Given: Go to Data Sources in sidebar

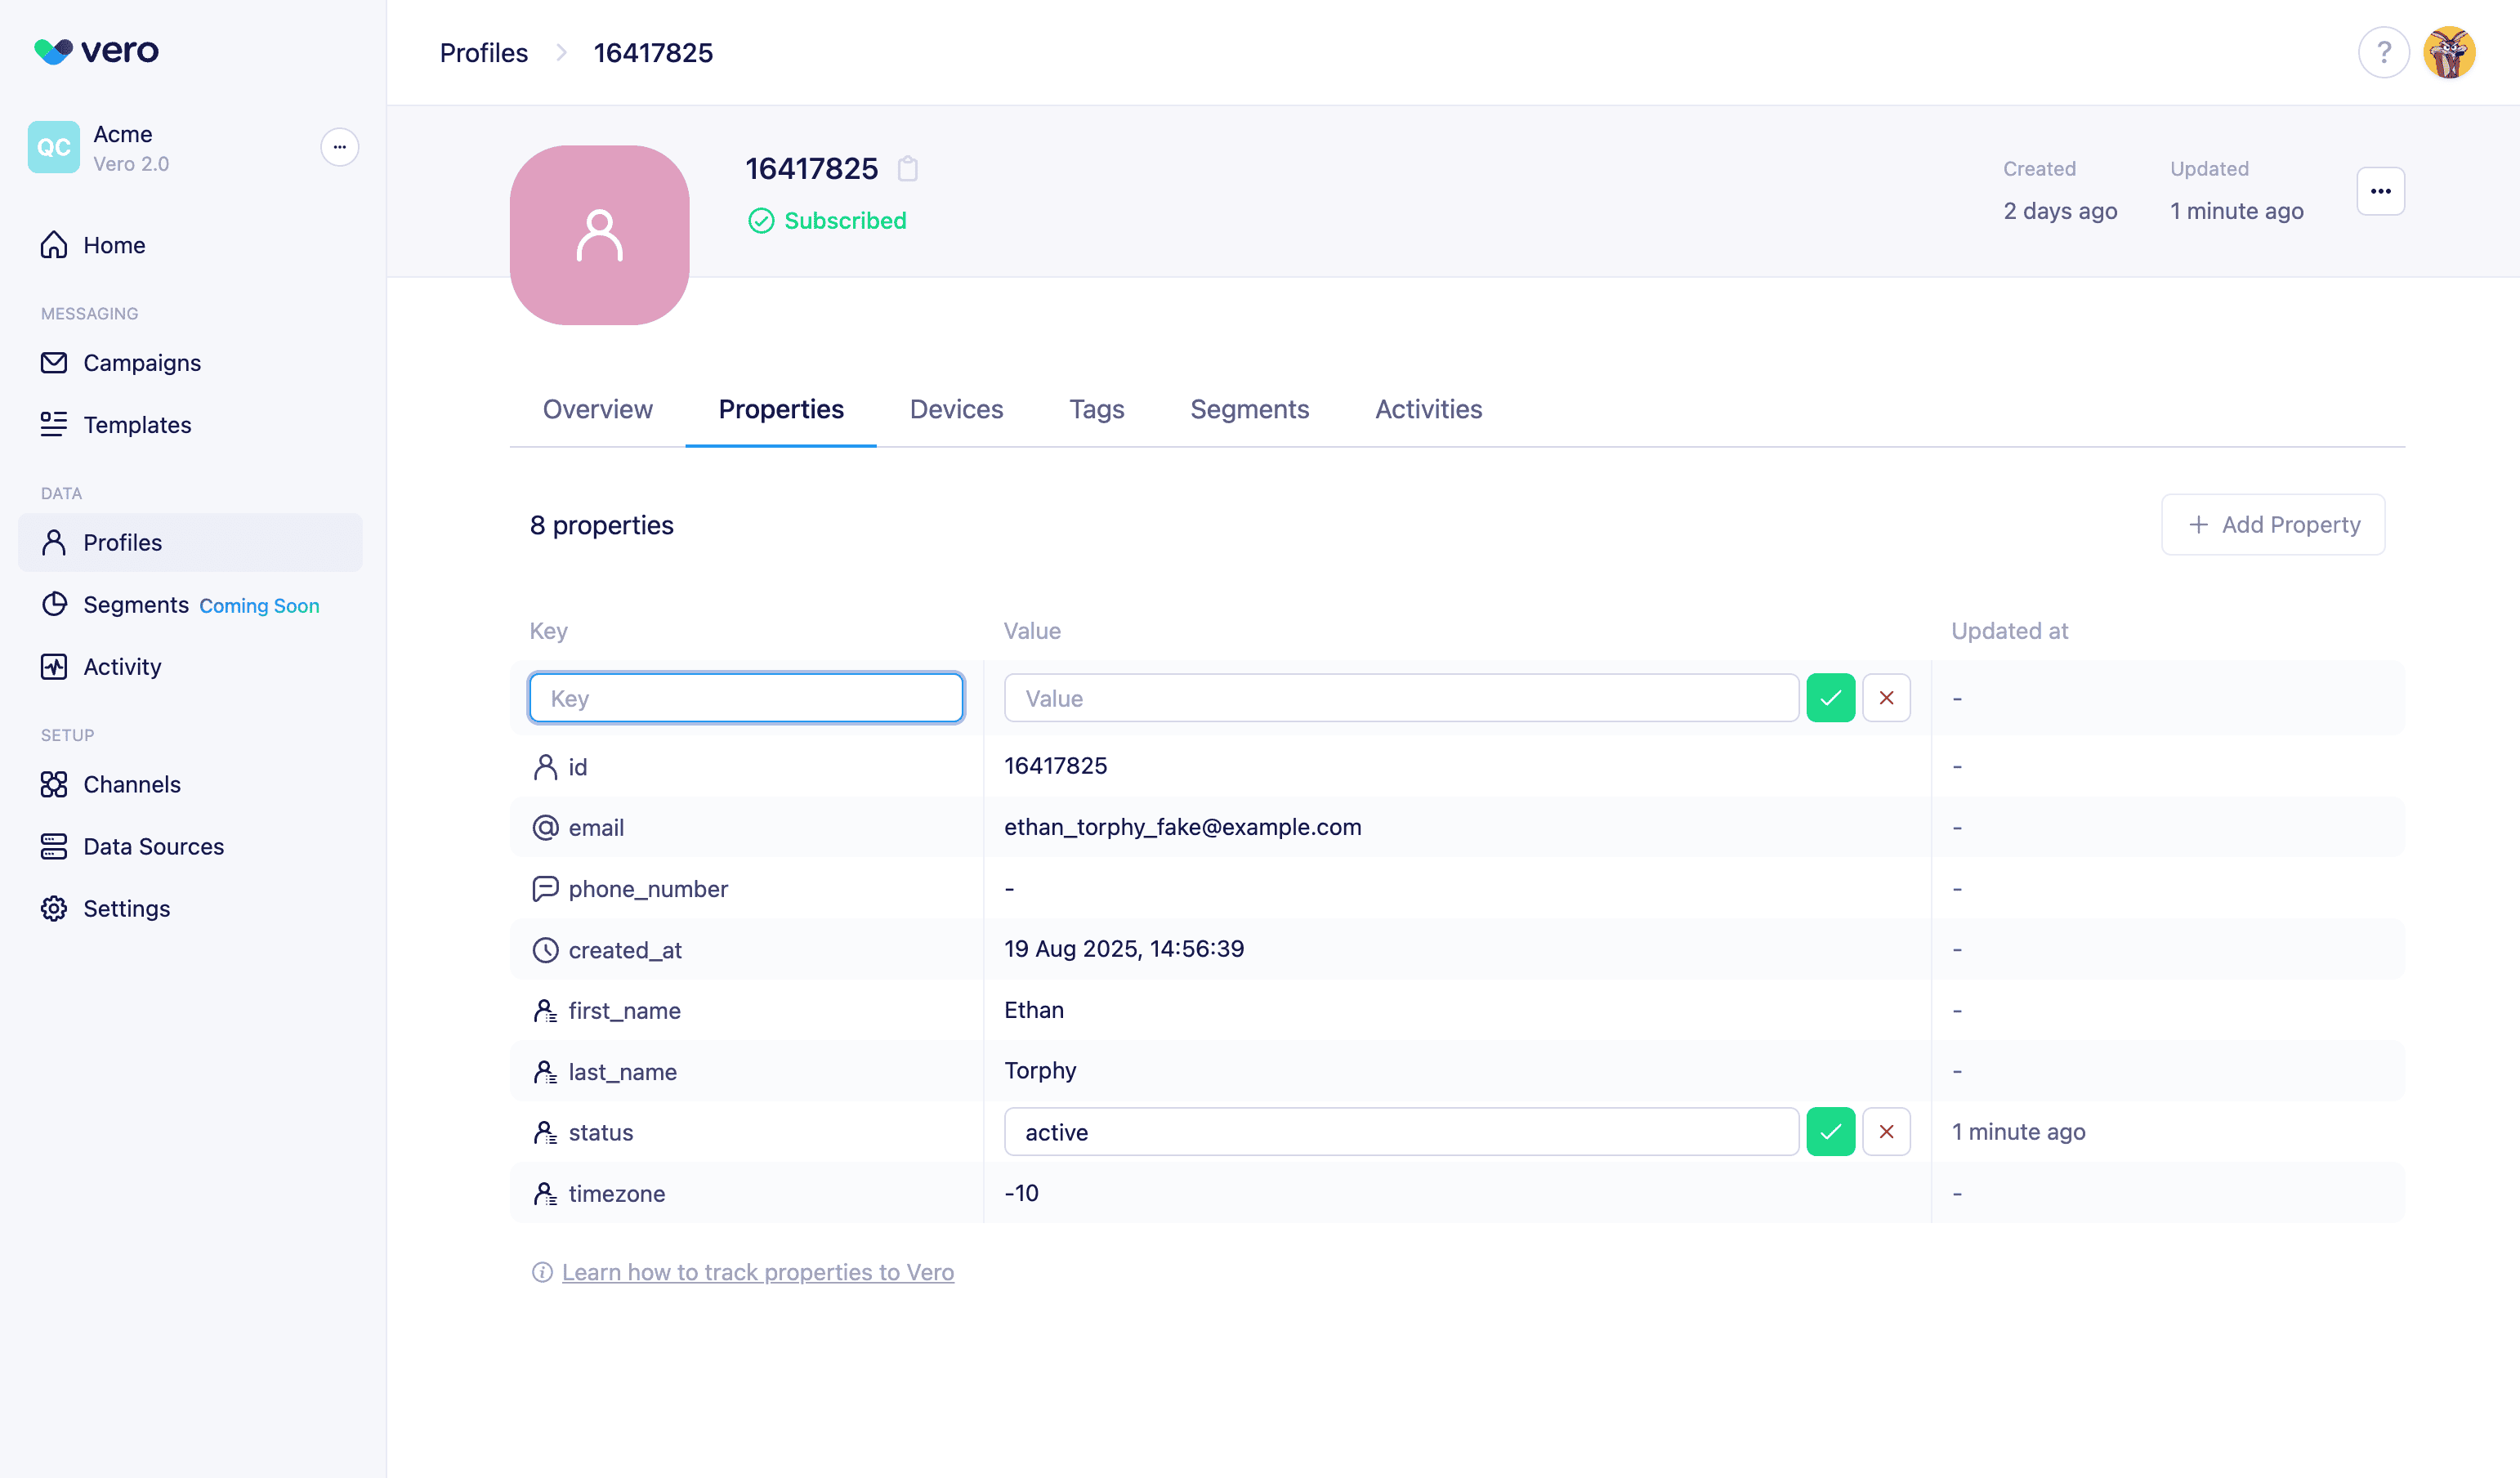Looking at the screenshot, I should click(153, 846).
